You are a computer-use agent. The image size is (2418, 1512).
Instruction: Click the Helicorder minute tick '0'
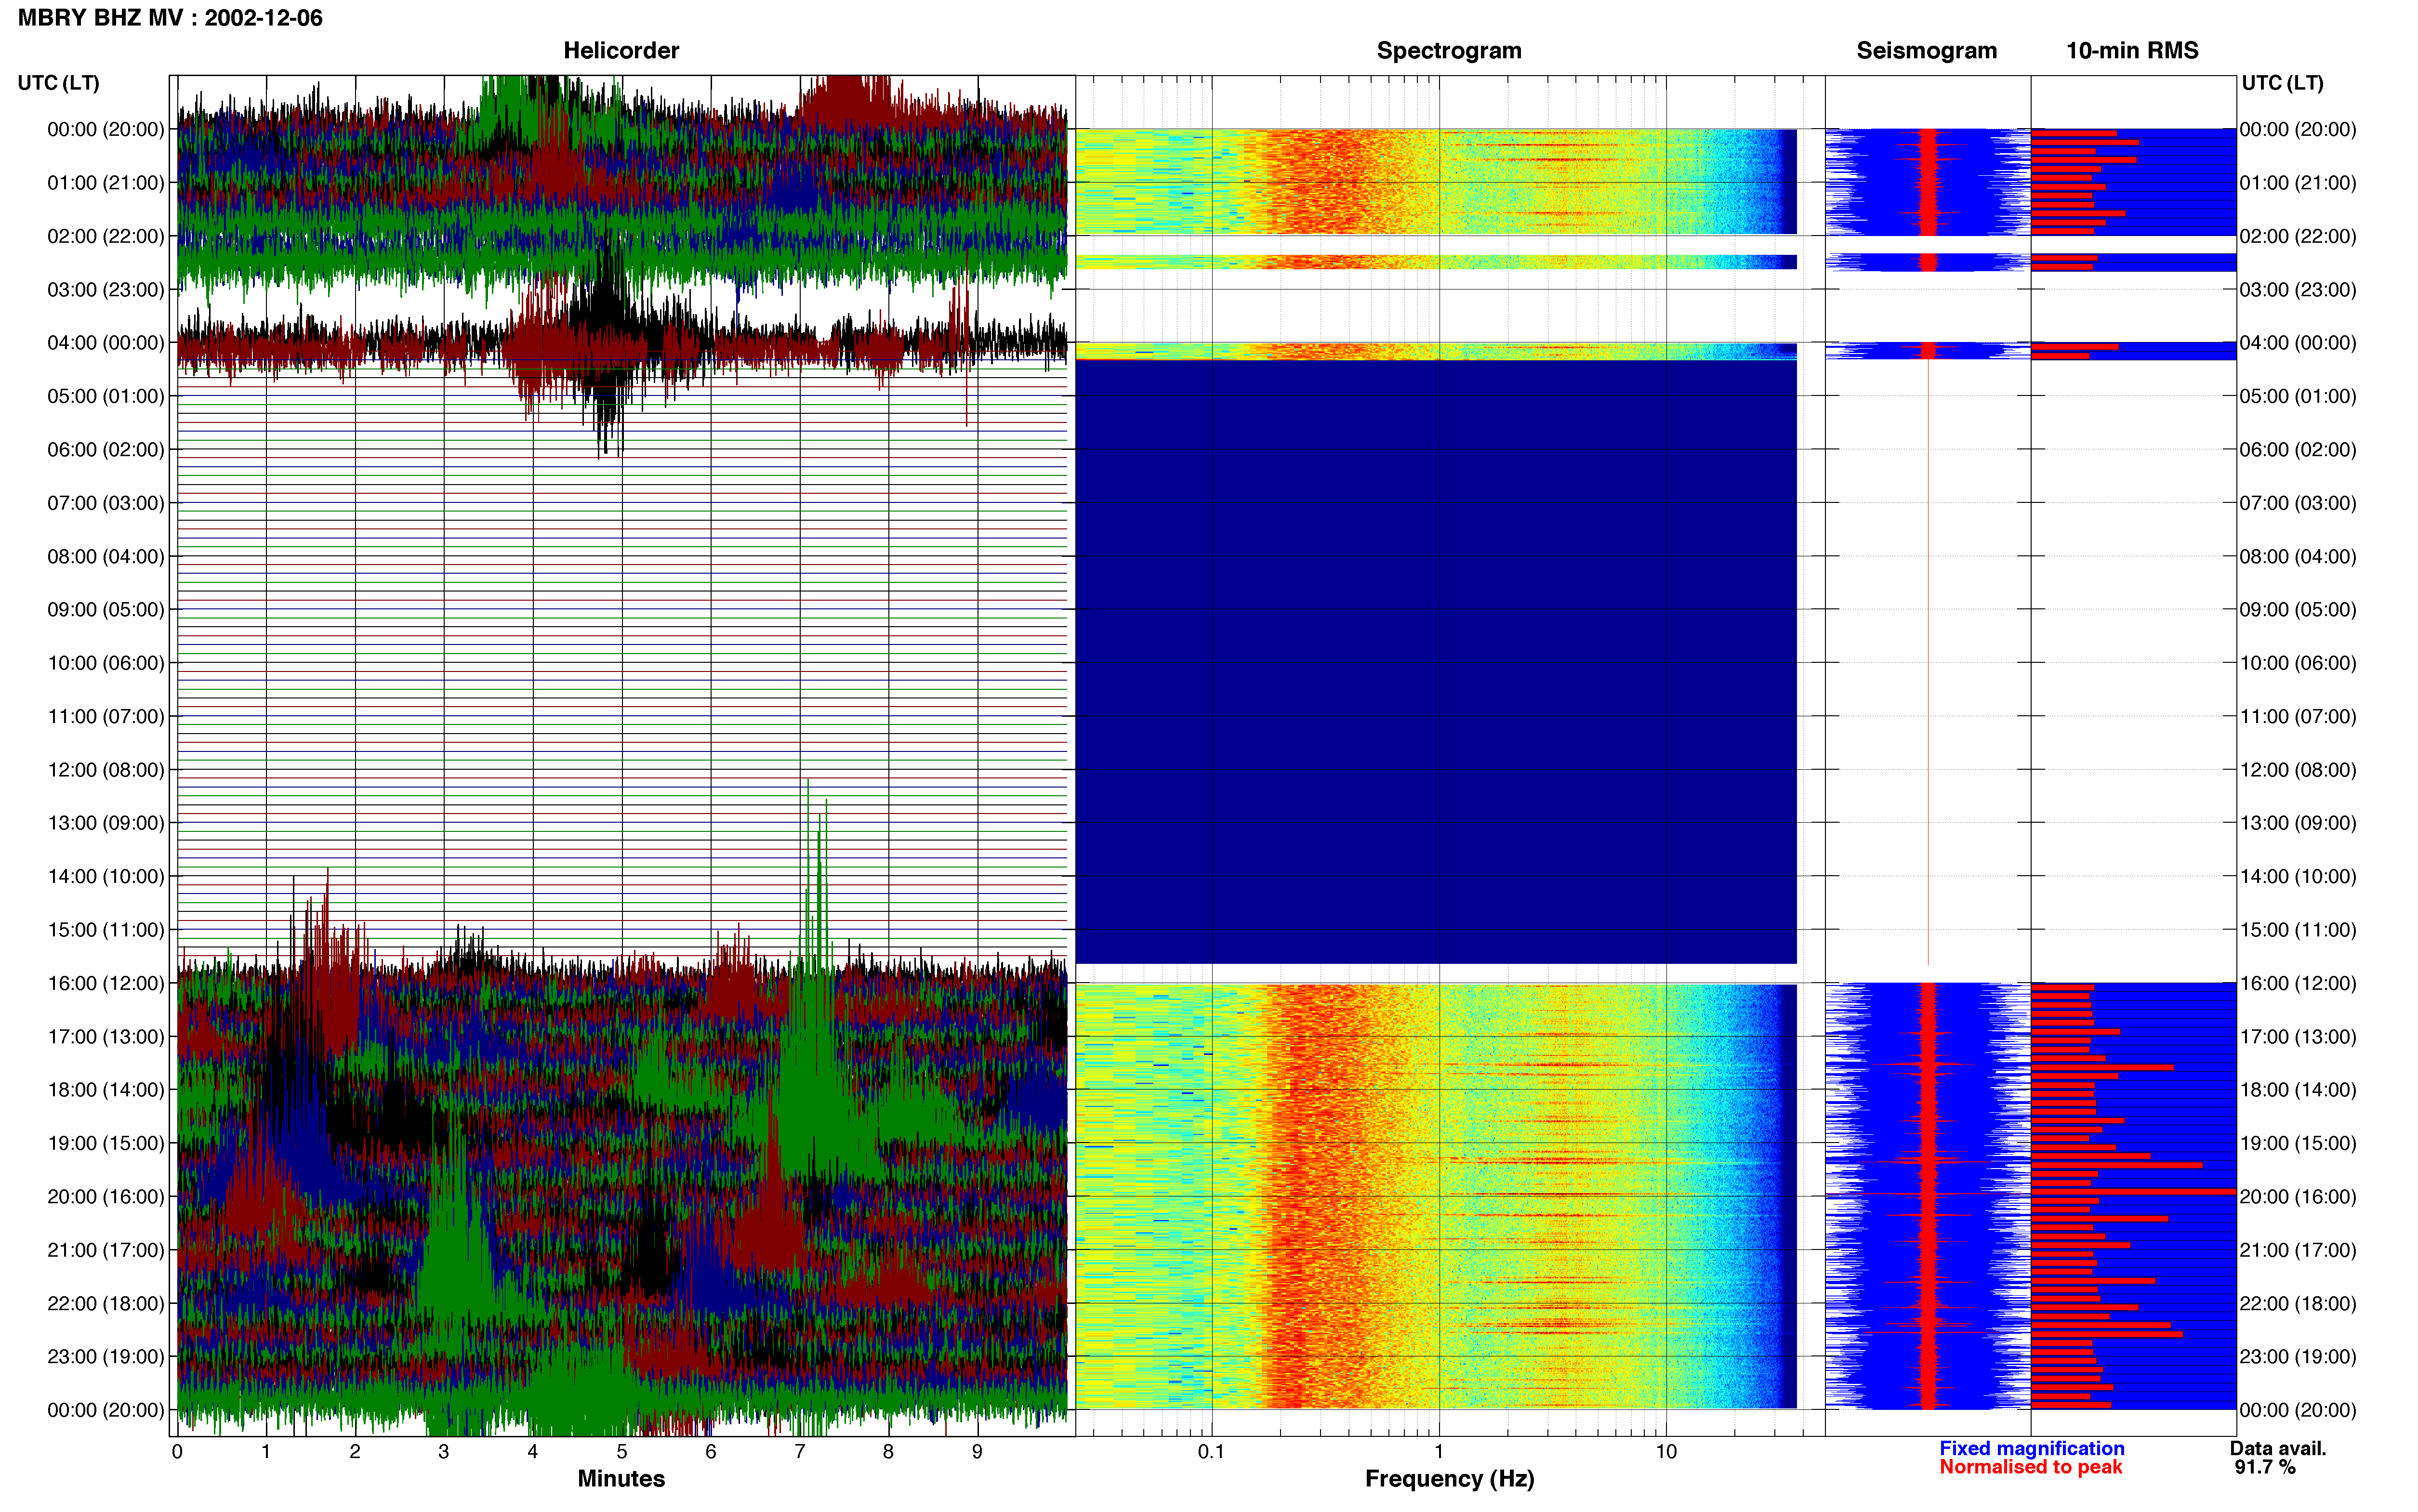pos(177,1452)
